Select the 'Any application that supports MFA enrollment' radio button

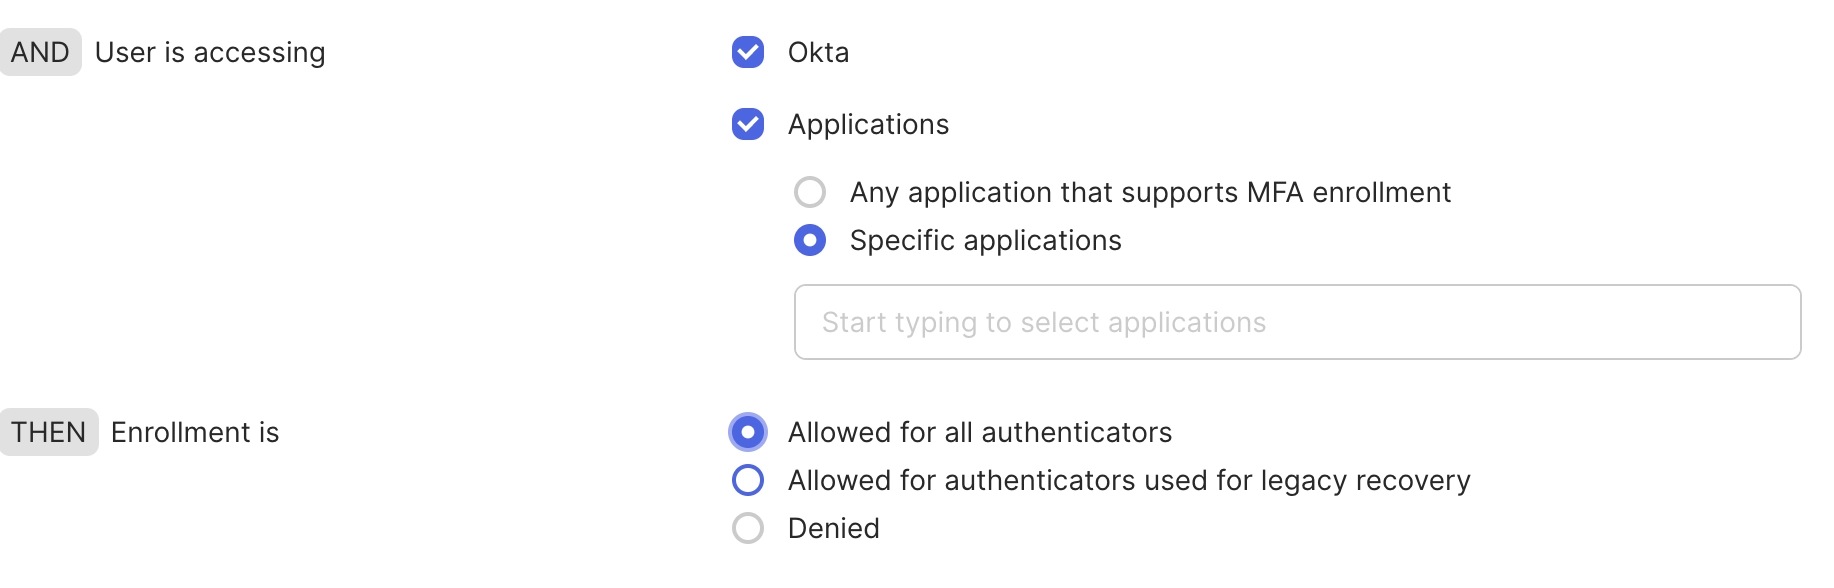(x=810, y=192)
